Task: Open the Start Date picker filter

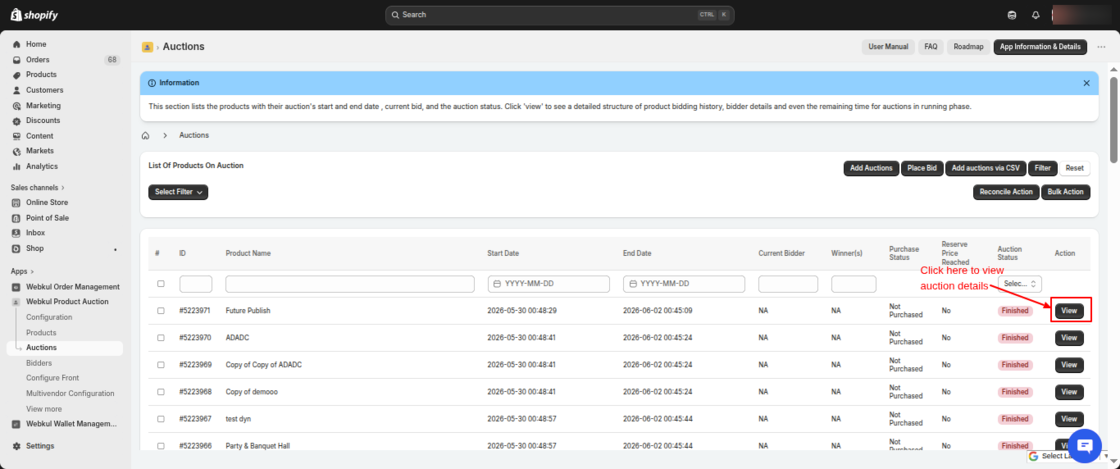Action: (548, 284)
